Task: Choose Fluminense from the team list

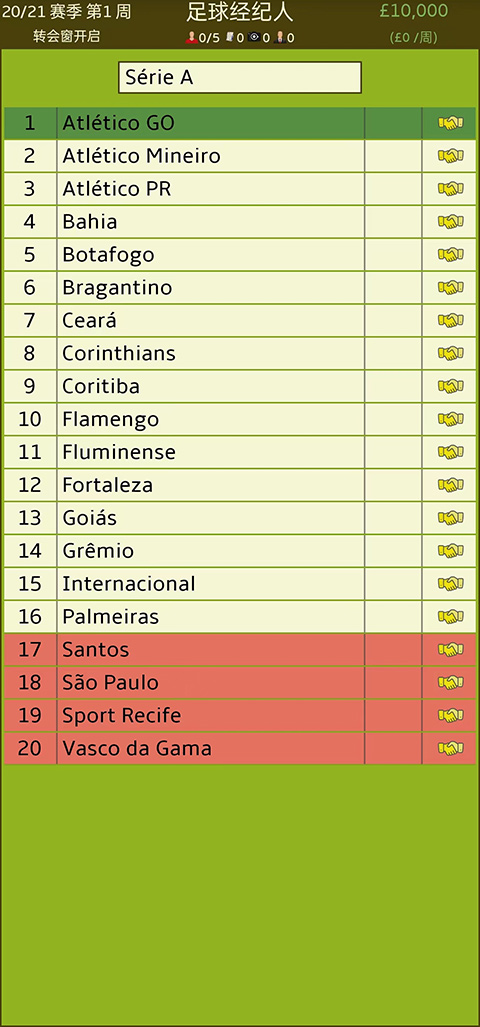Action: [240, 452]
